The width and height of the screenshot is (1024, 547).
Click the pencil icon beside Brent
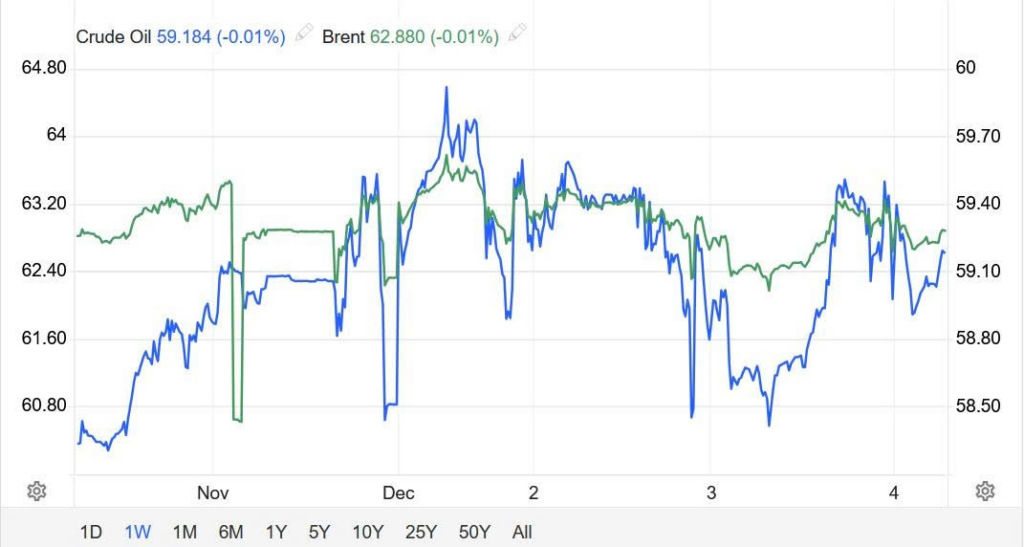516,35
